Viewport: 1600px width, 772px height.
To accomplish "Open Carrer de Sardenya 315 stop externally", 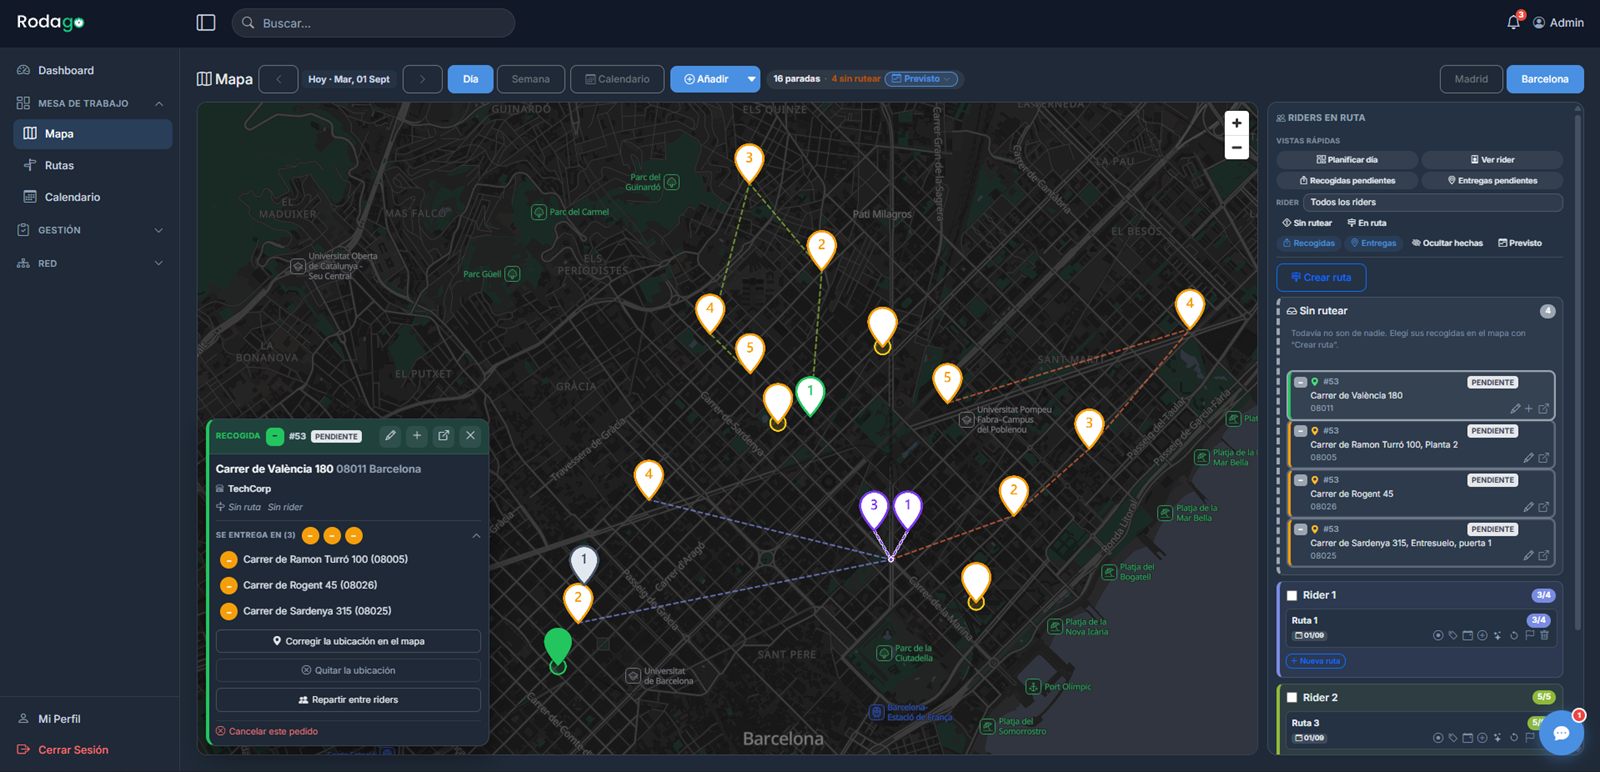I will [1544, 556].
